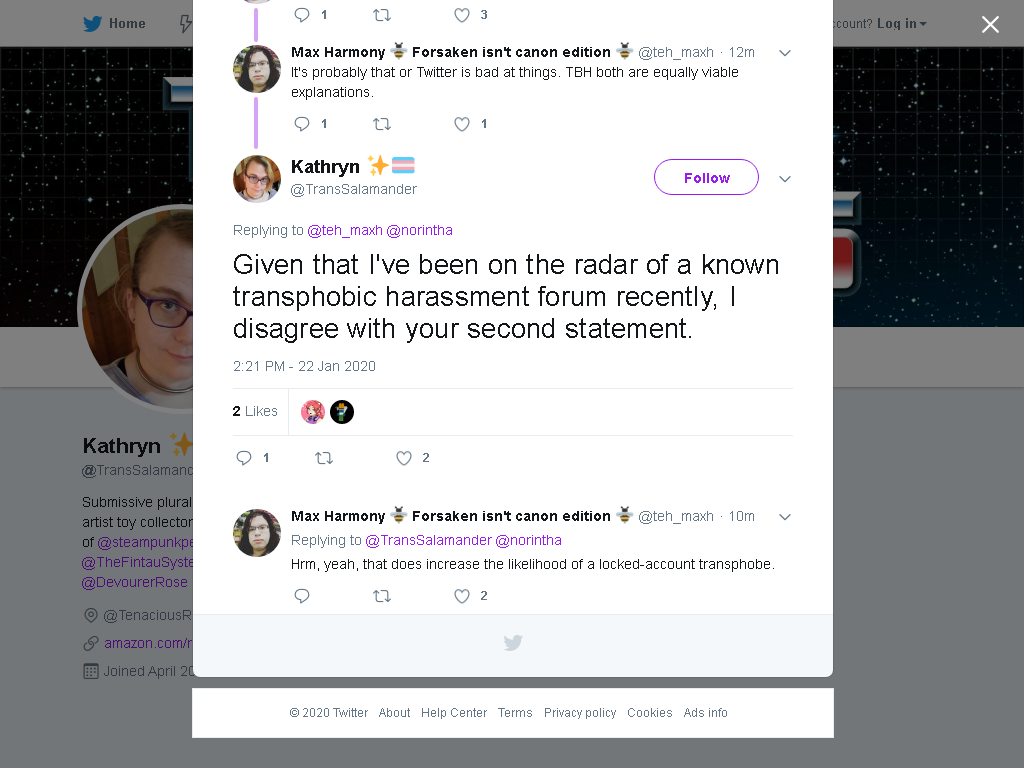Reply to Max Harmony's 10m tweet
Image resolution: width=1024 pixels, height=768 pixels.
[x=302, y=596]
